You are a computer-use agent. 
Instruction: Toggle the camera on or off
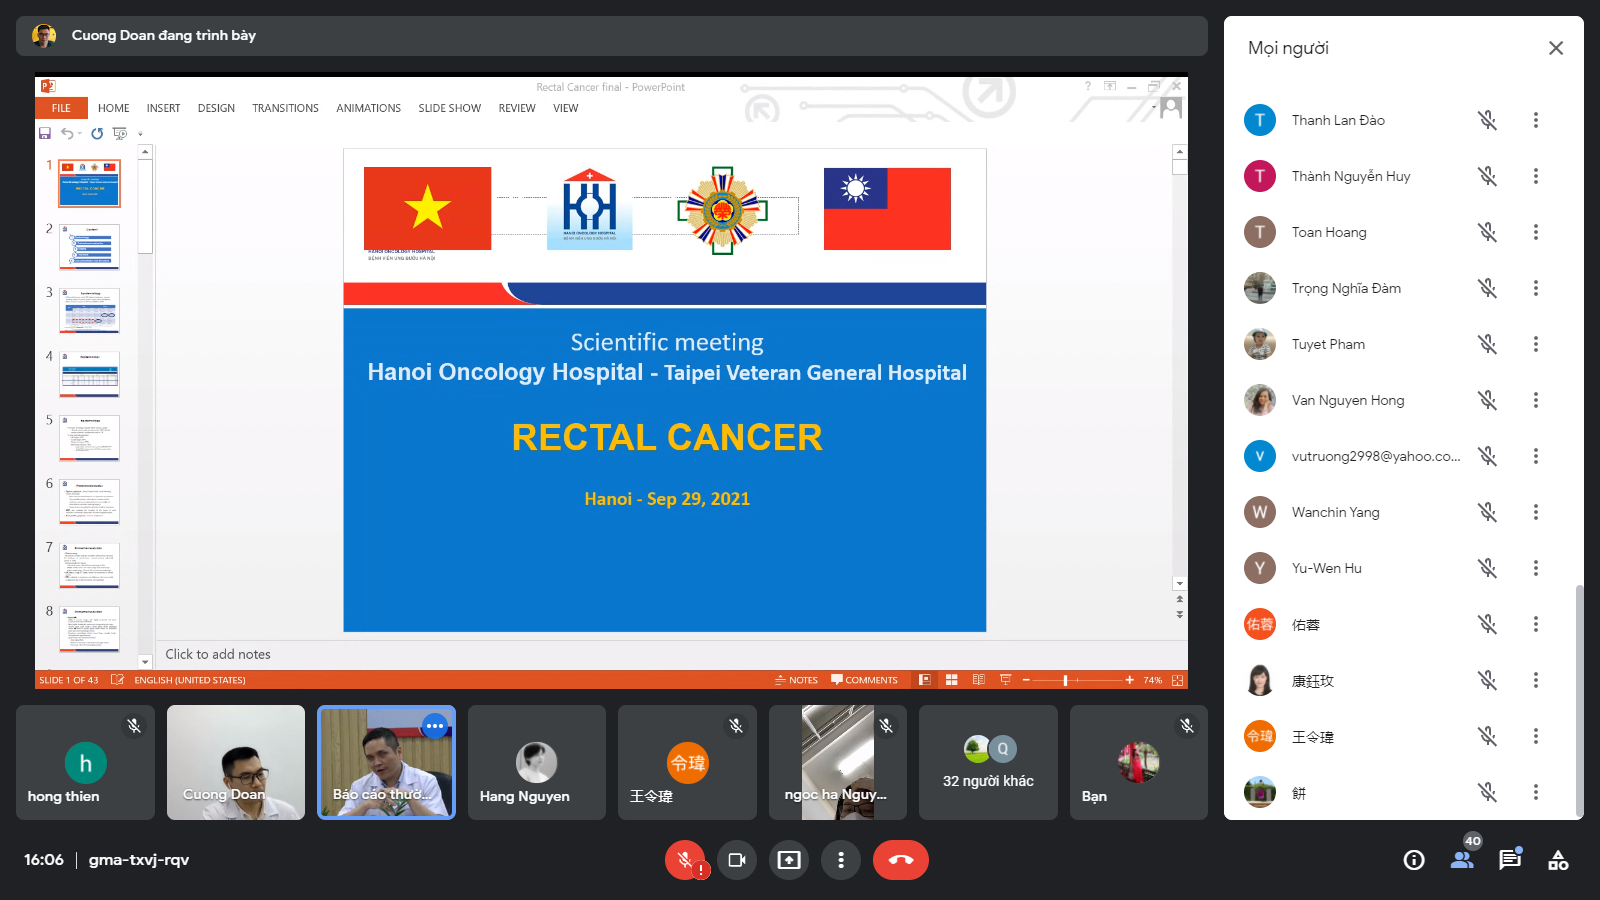click(737, 860)
